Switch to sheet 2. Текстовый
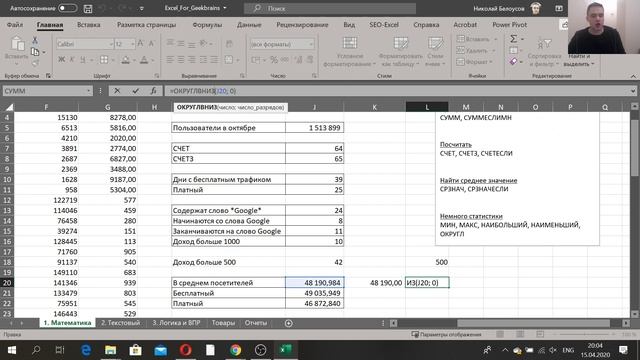640x360 pixels. click(120, 323)
